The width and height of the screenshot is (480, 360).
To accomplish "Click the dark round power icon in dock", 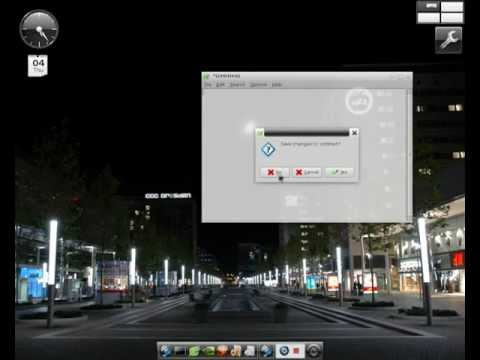I will tap(313, 351).
